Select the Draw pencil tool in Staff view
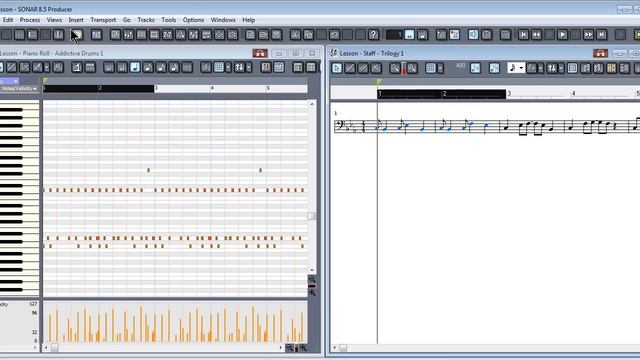The image size is (640, 360). click(350, 68)
